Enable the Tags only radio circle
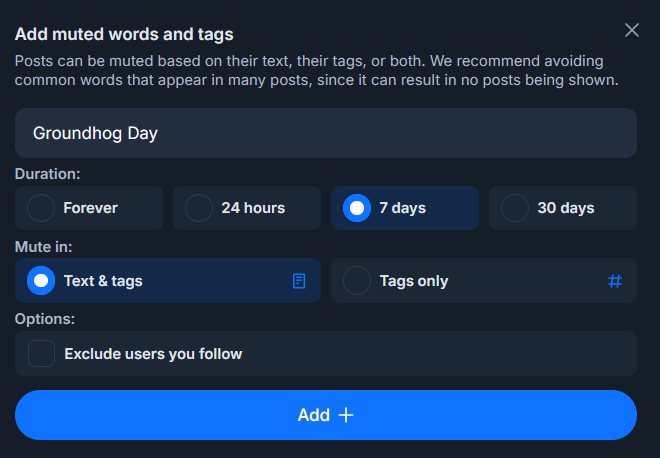 point(357,281)
